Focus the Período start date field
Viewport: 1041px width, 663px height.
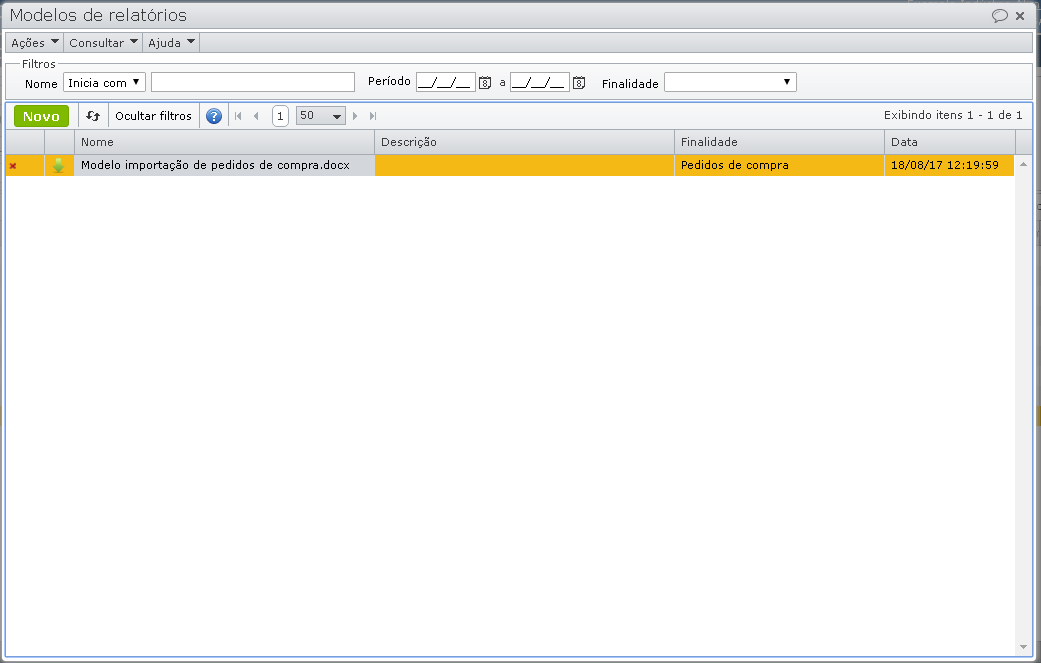pyautogui.click(x=445, y=82)
